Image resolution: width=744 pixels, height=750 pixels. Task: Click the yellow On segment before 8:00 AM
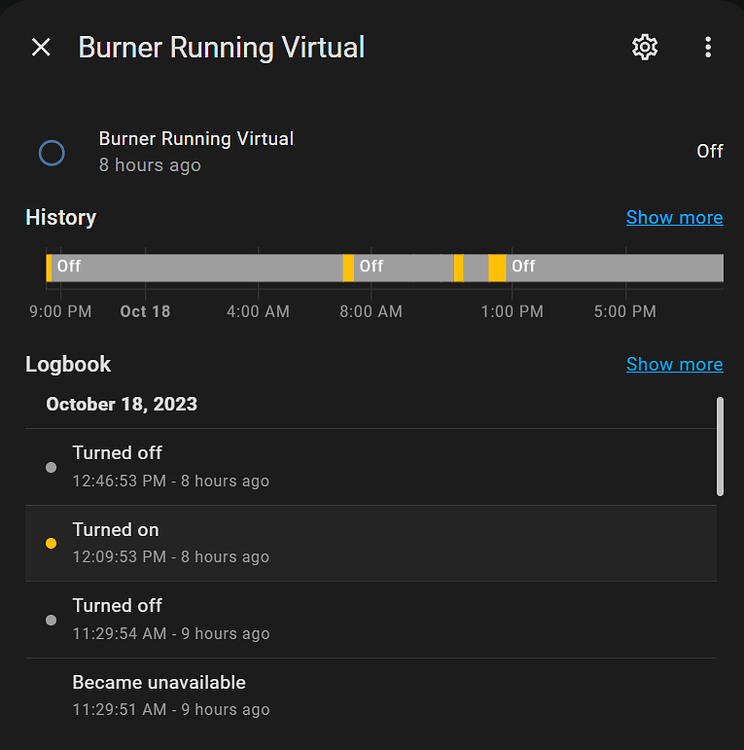348,268
